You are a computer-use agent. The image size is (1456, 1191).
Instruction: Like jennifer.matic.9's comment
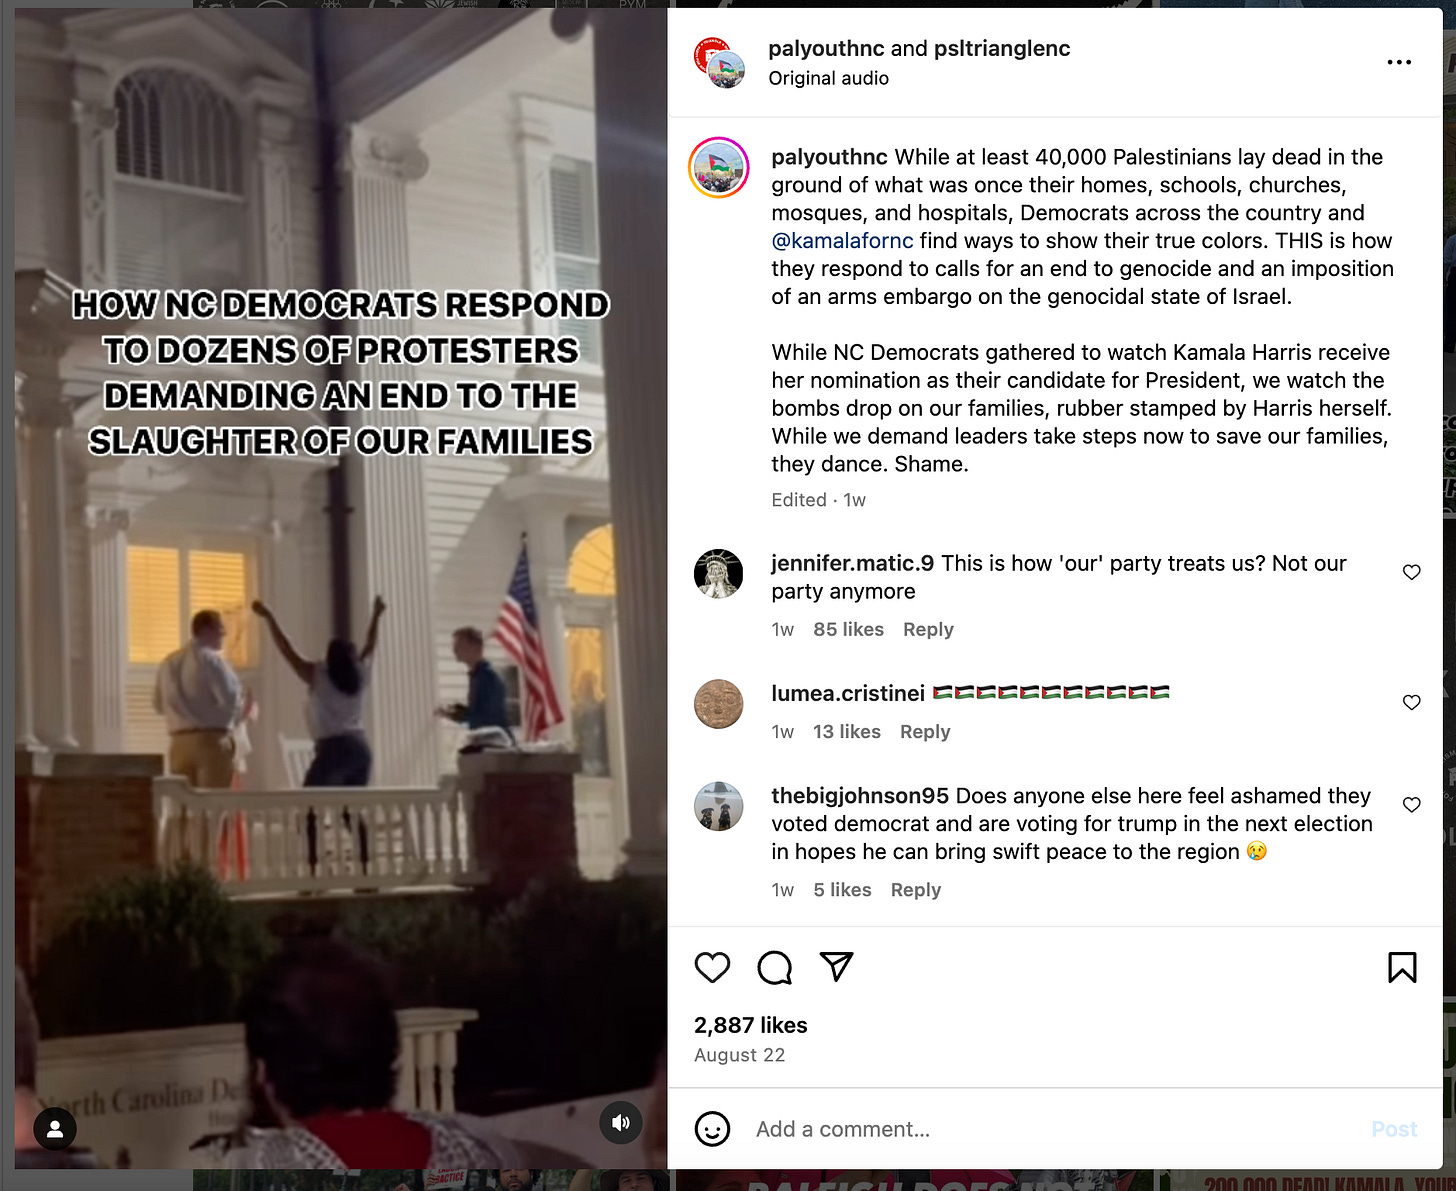(1411, 572)
